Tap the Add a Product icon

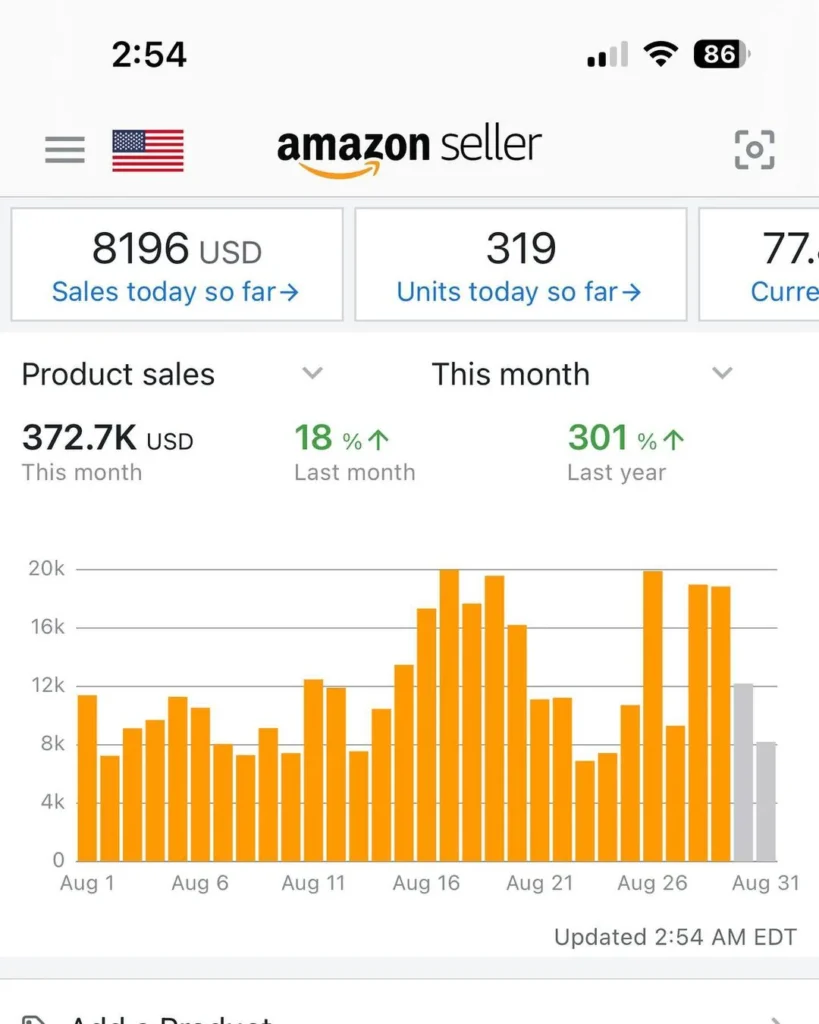point(34,1017)
